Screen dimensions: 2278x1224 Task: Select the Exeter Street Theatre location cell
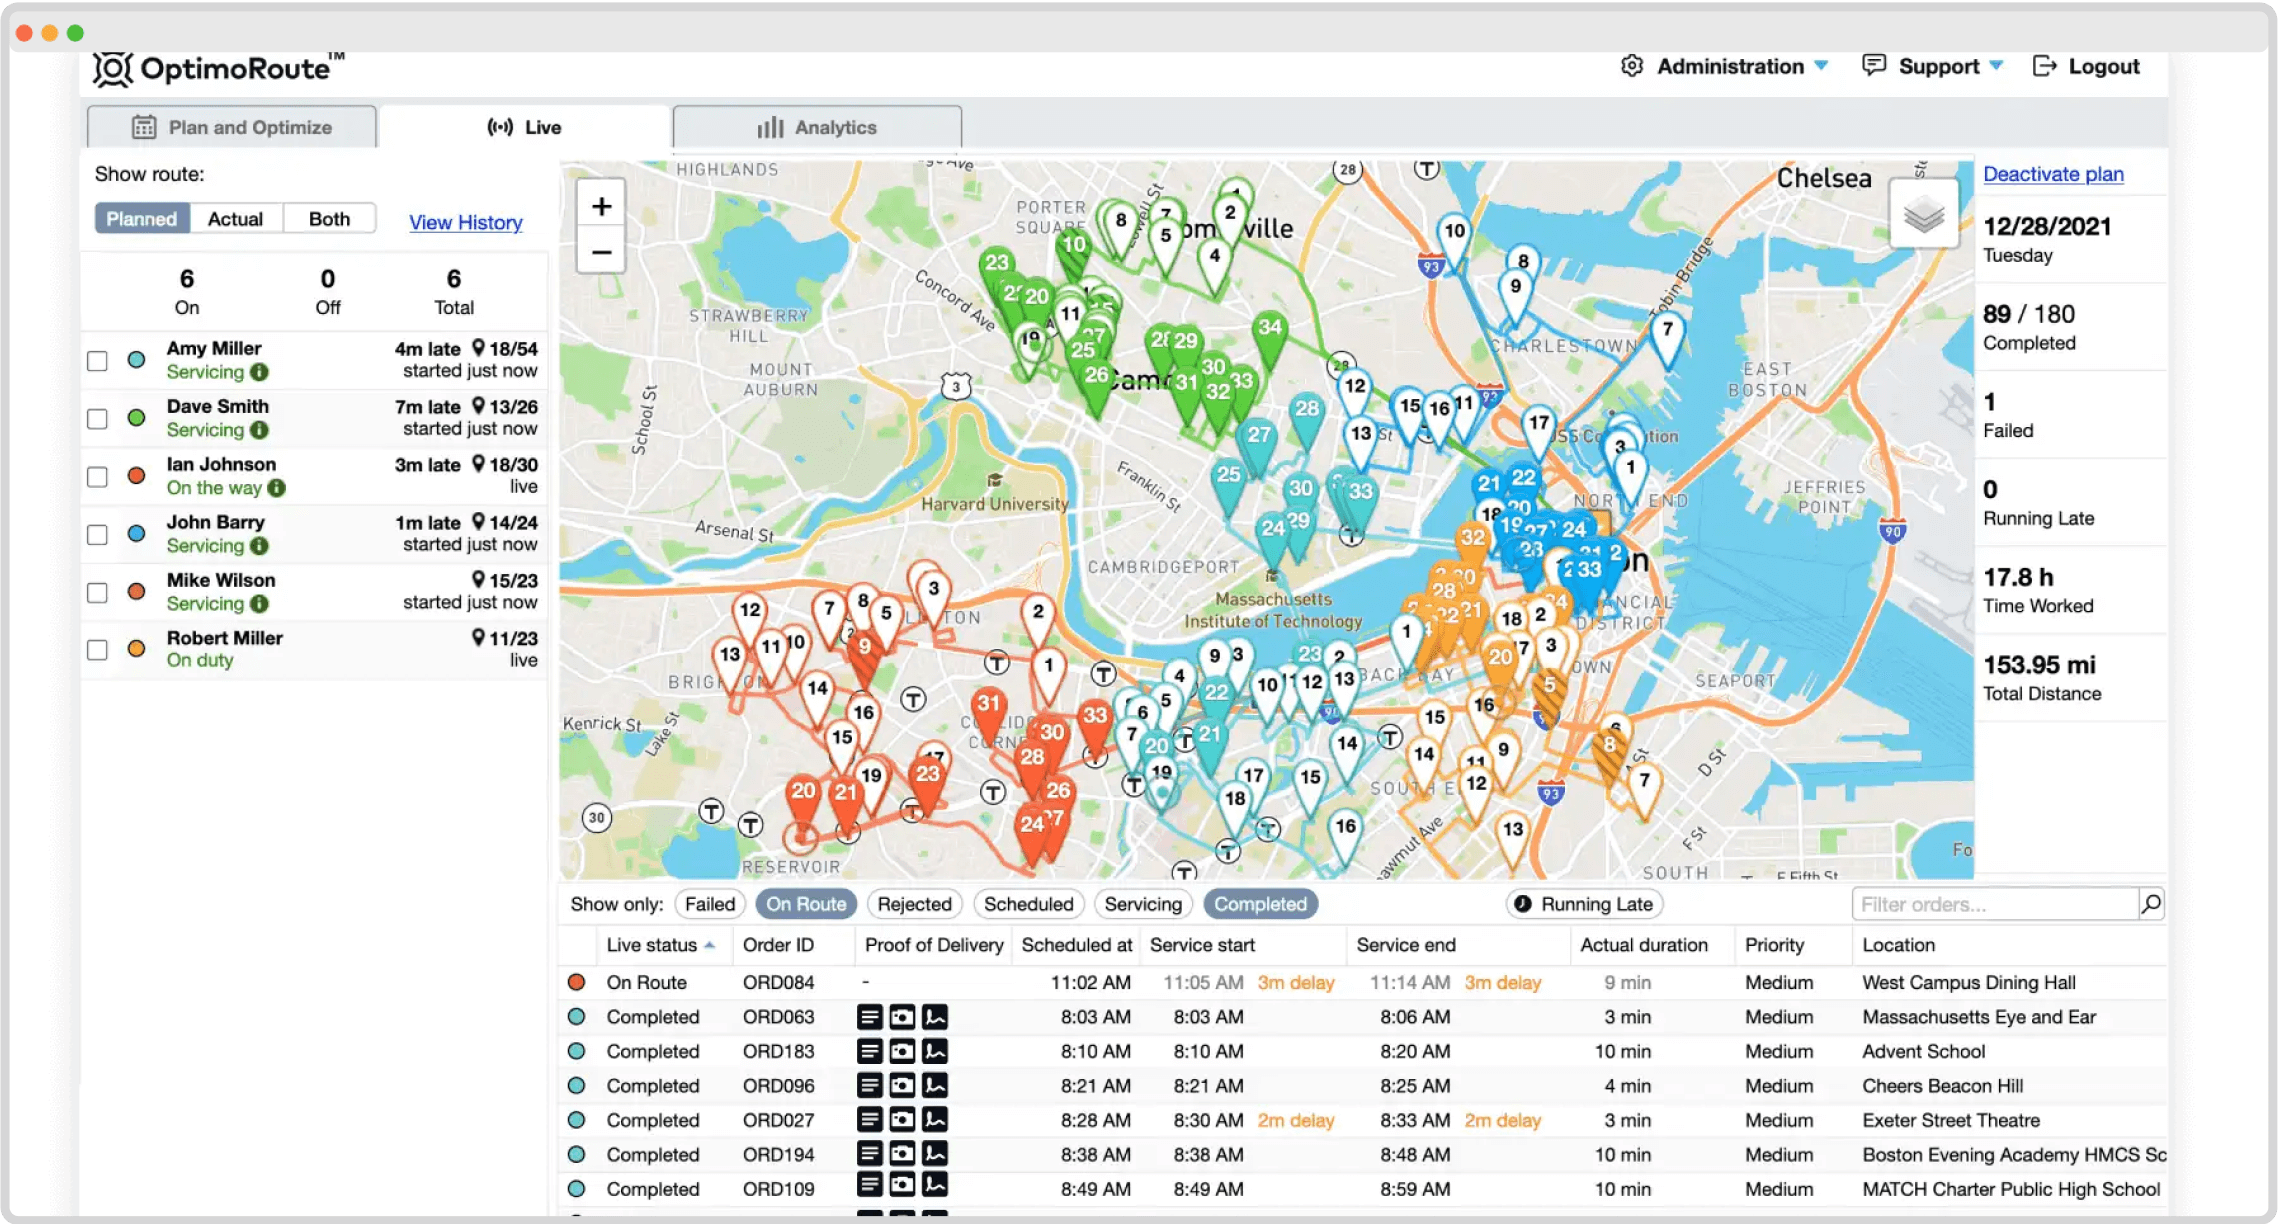[x=1951, y=1120]
